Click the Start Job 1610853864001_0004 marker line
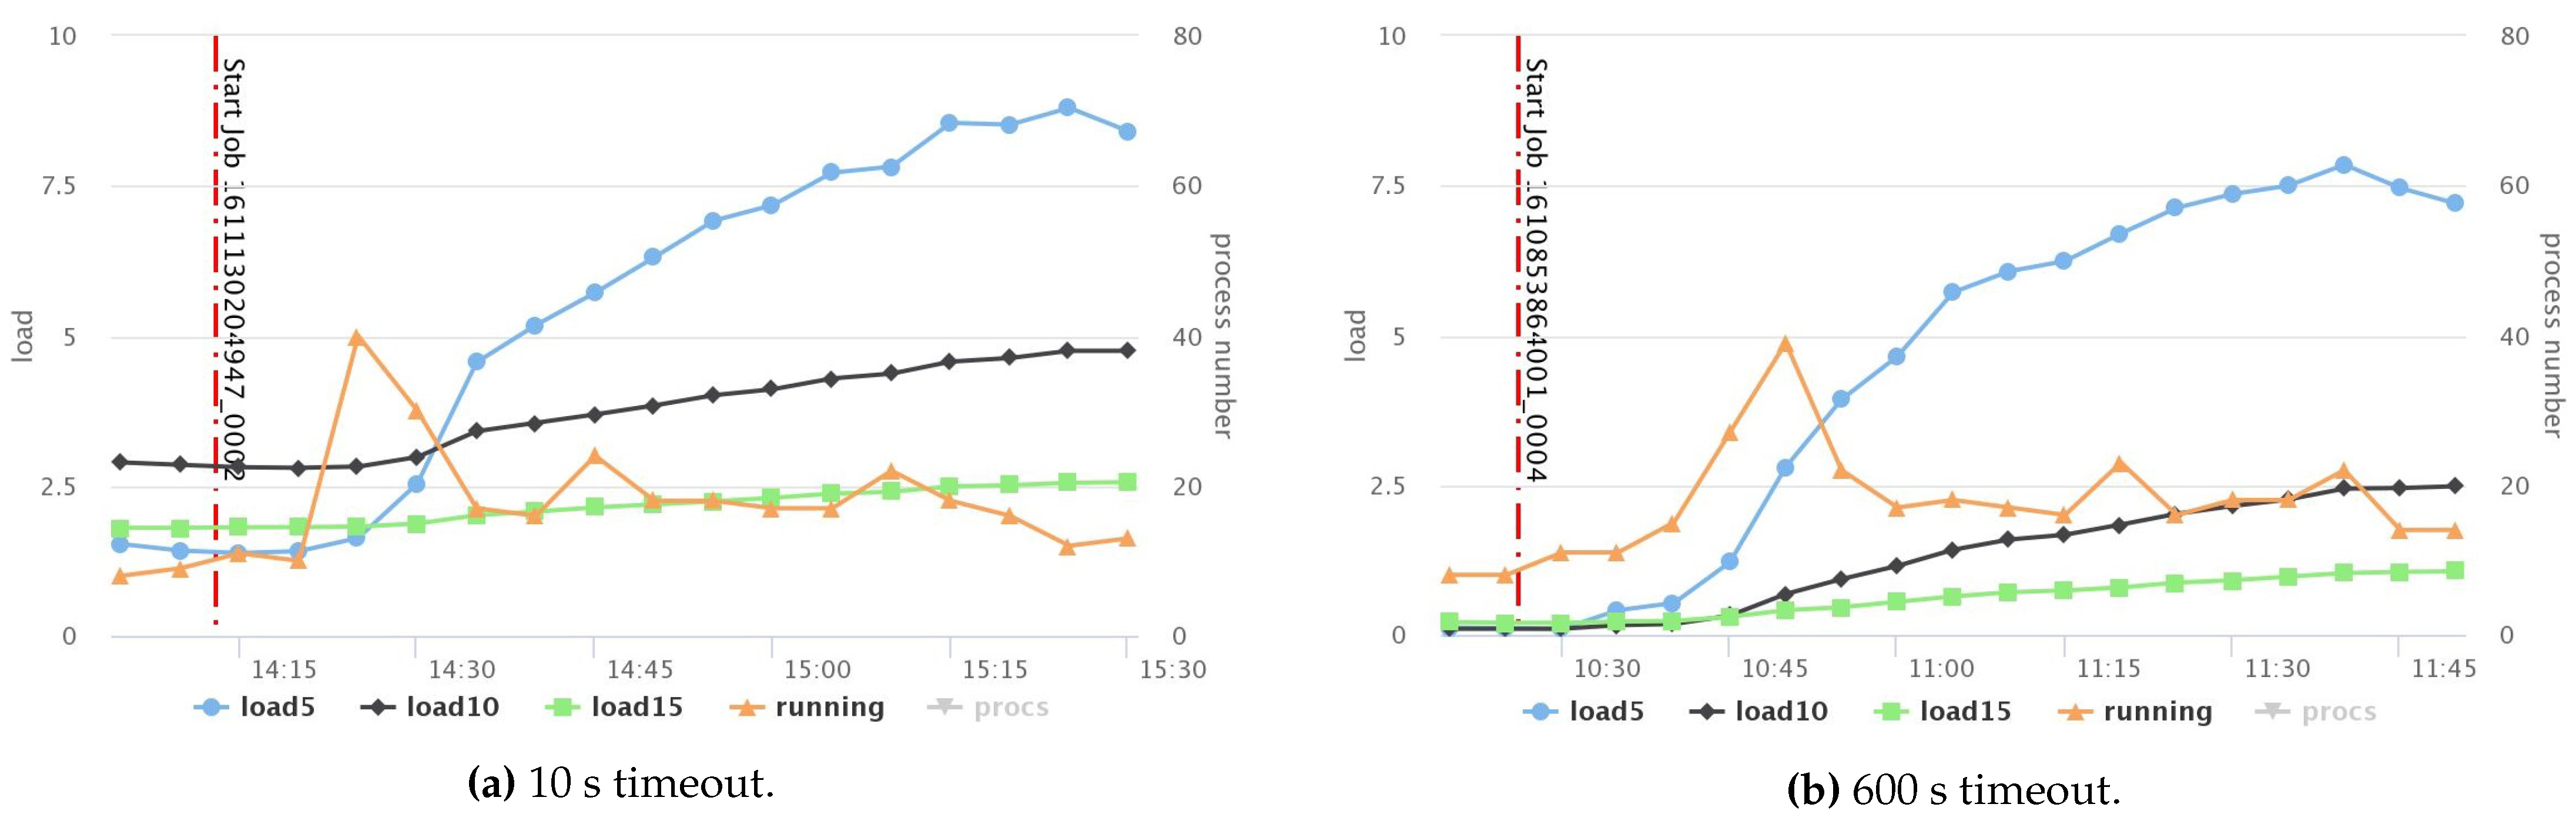Viewport: 2576px width, 814px height. click(x=1518, y=300)
